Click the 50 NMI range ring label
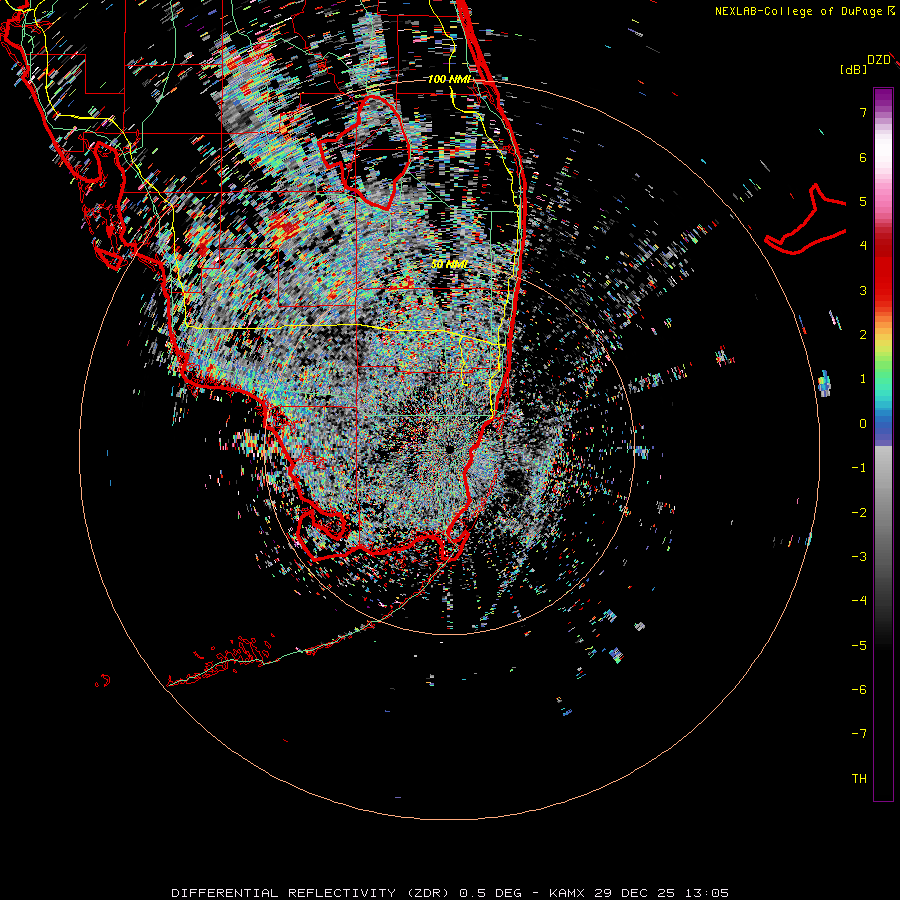The height and width of the screenshot is (900, 900). pos(449,264)
